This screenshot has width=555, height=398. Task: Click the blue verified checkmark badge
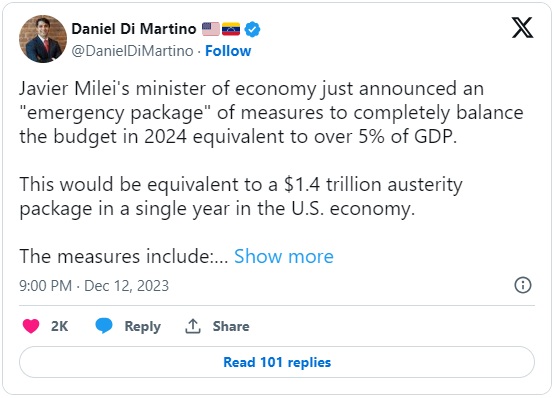(252, 29)
